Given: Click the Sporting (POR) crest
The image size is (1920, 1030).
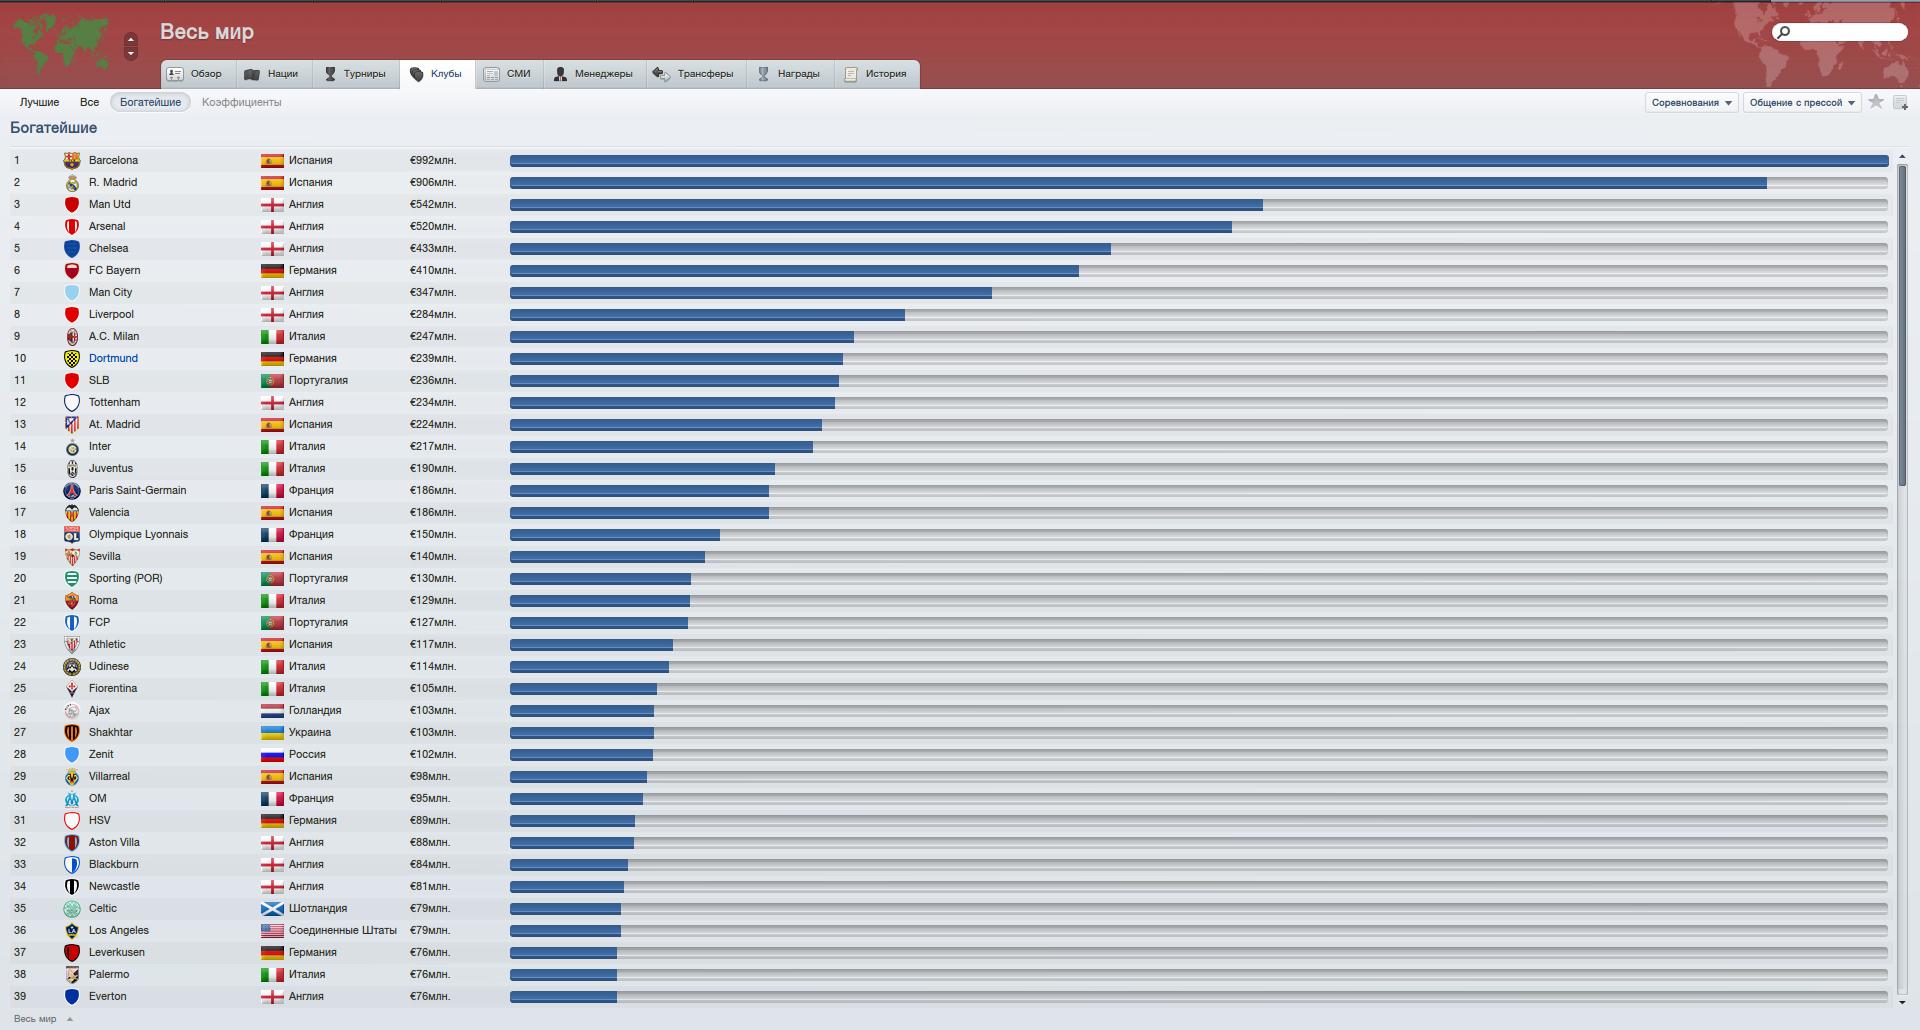Looking at the screenshot, I should point(72,578).
